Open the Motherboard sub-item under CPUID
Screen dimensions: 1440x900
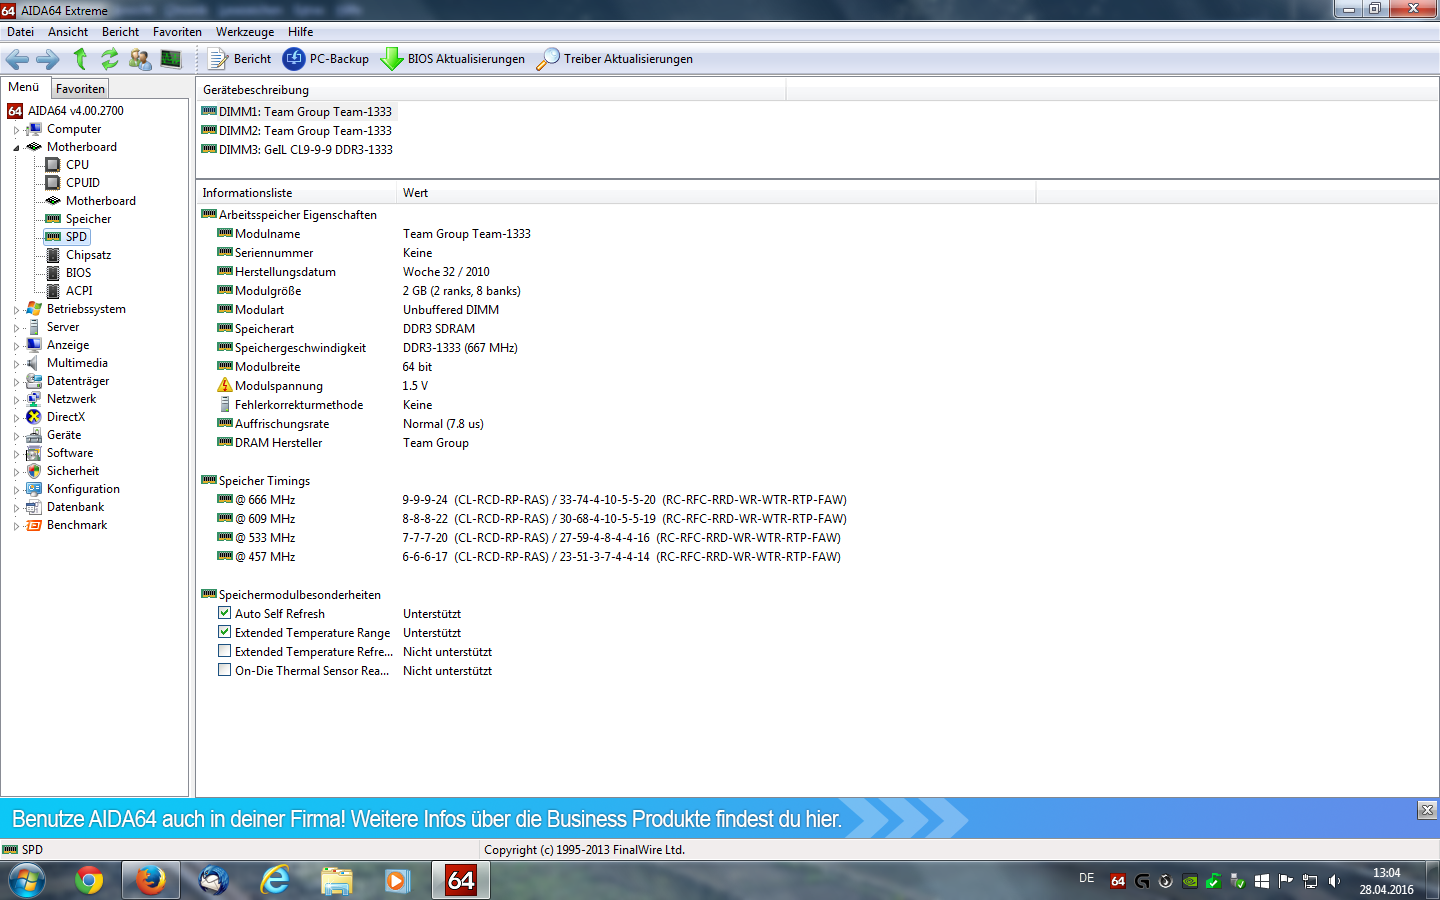[x=101, y=201]
